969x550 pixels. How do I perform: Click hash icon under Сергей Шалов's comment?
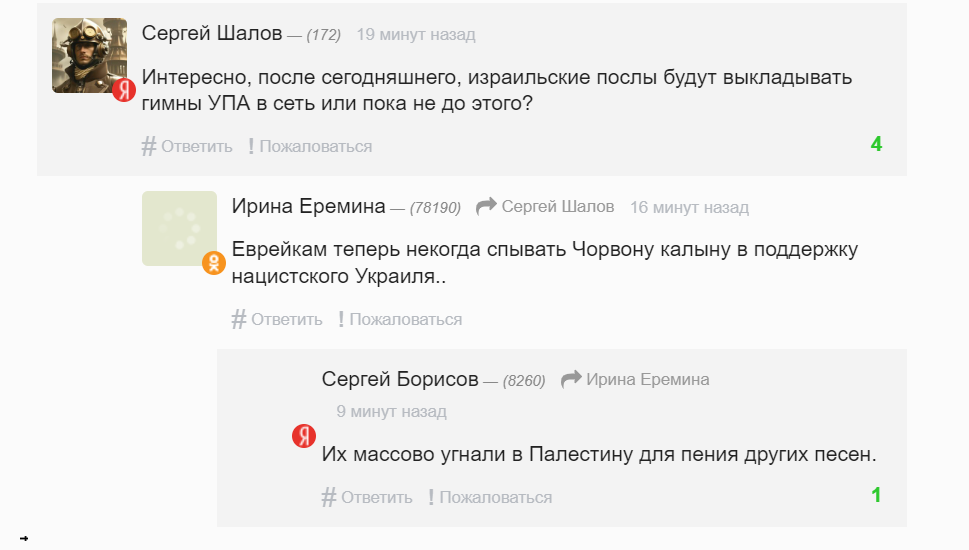click(x=149, y=146)
